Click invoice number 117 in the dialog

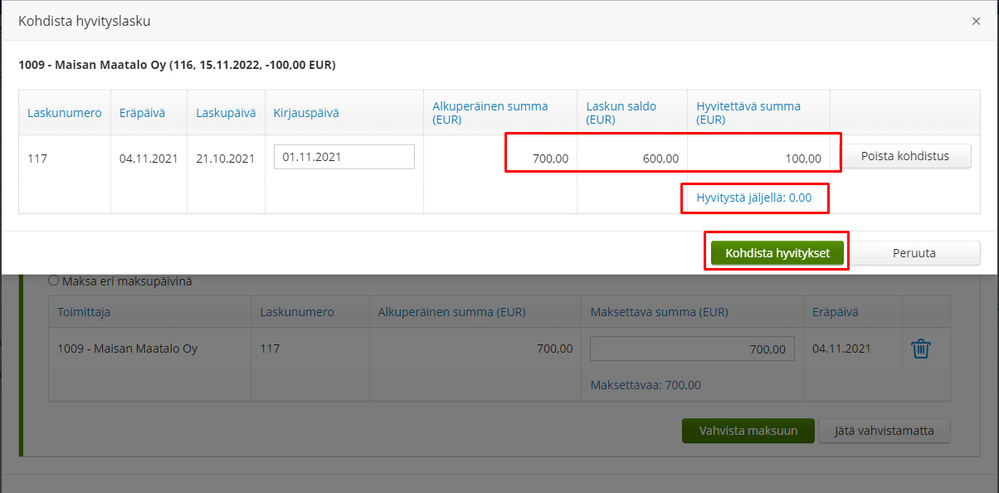[37, 158]
